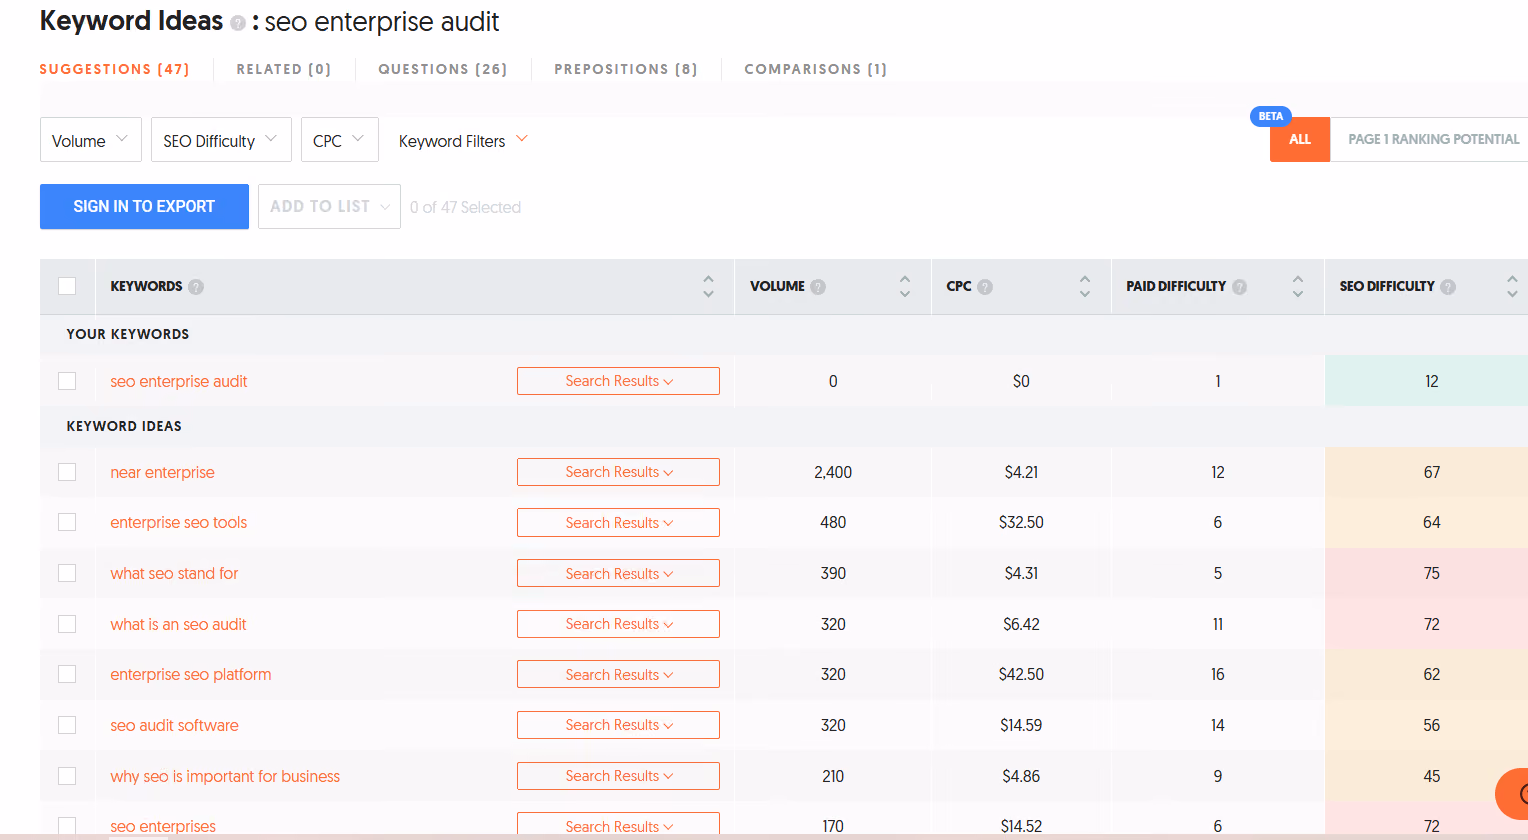Image resolution: width=1528 pixels, height=840 pixels.
Task: Toggle the select-all keywords checkbox
Action: click(x=67, y=286)
